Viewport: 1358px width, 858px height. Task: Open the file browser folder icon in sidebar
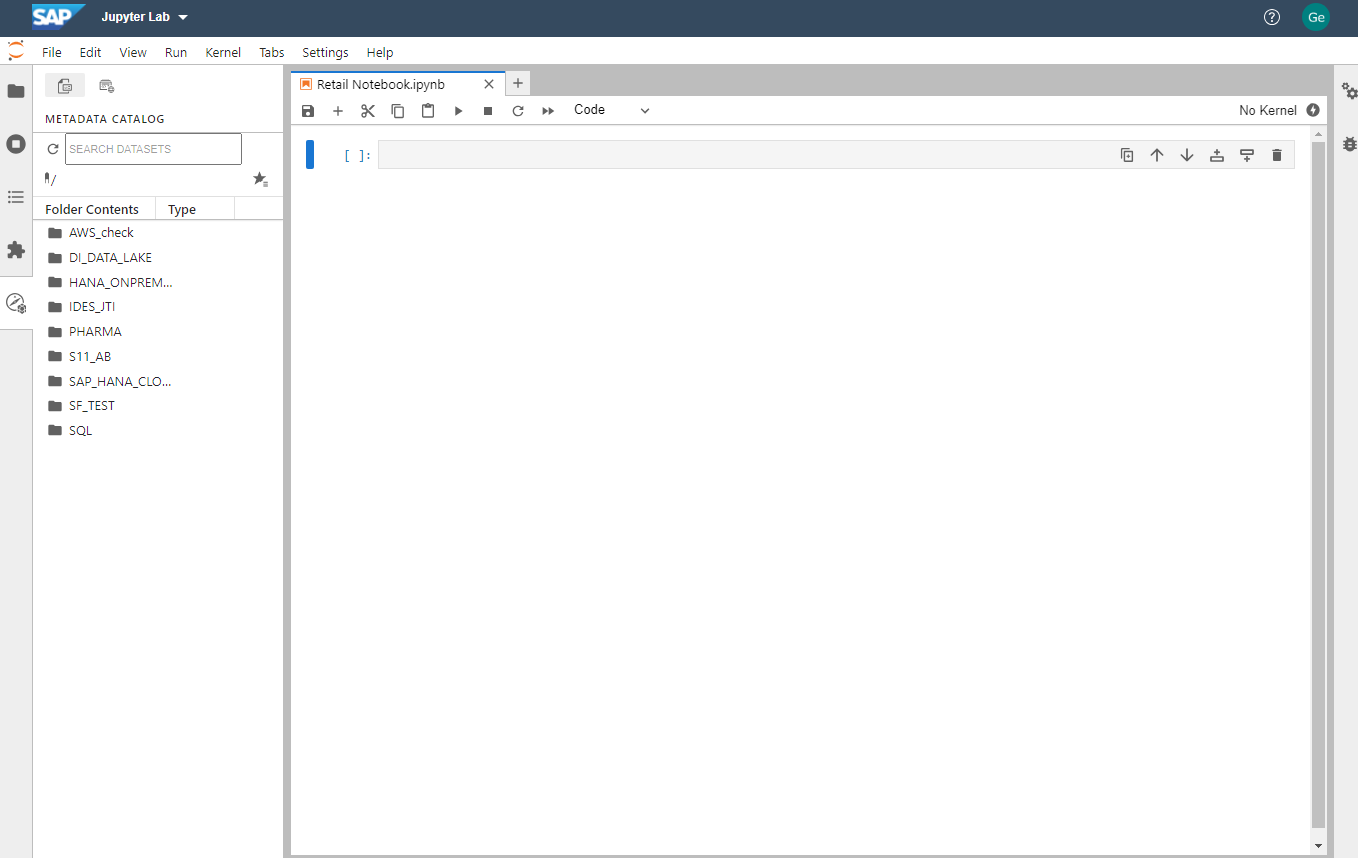16,91
